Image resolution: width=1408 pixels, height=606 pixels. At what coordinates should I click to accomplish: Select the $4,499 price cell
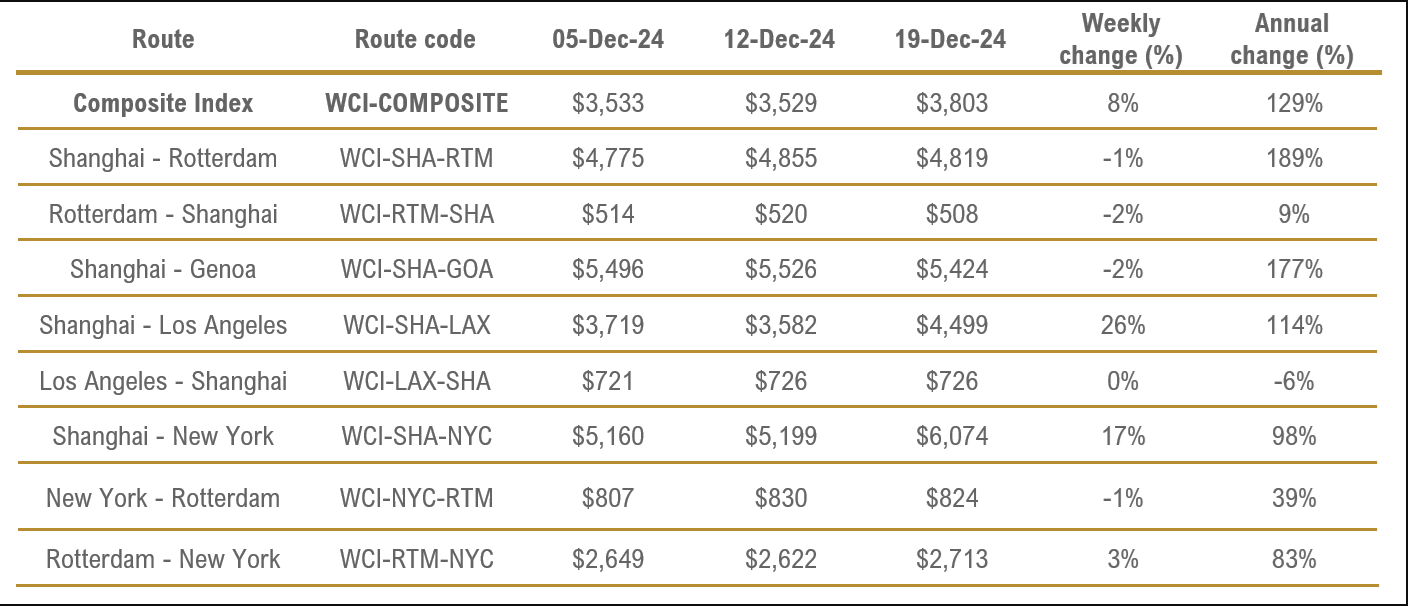point(952,325)
